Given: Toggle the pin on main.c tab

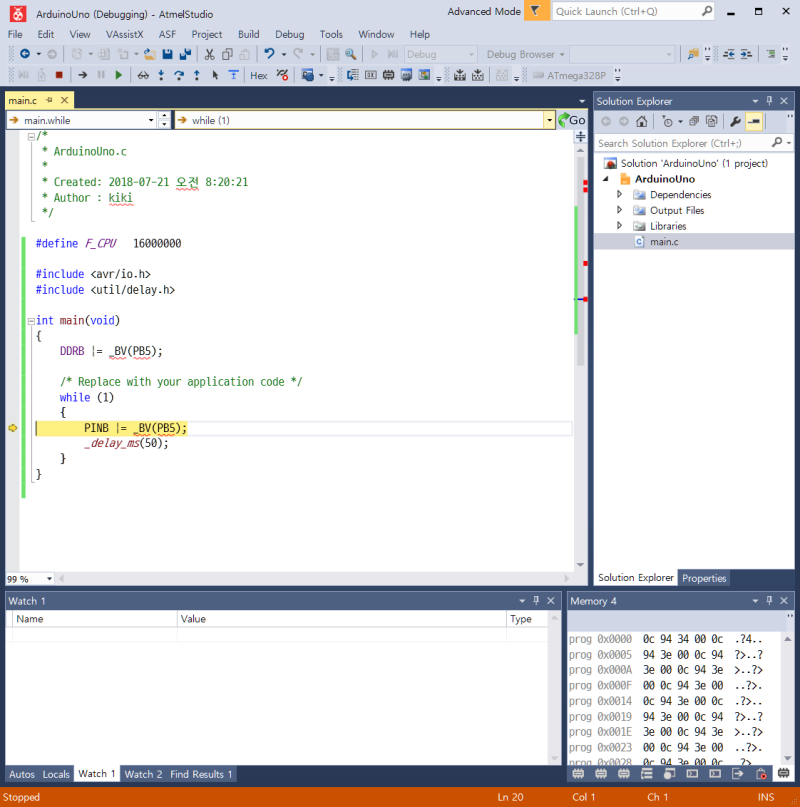Looking at the screenshot, I should click(49, 100).
